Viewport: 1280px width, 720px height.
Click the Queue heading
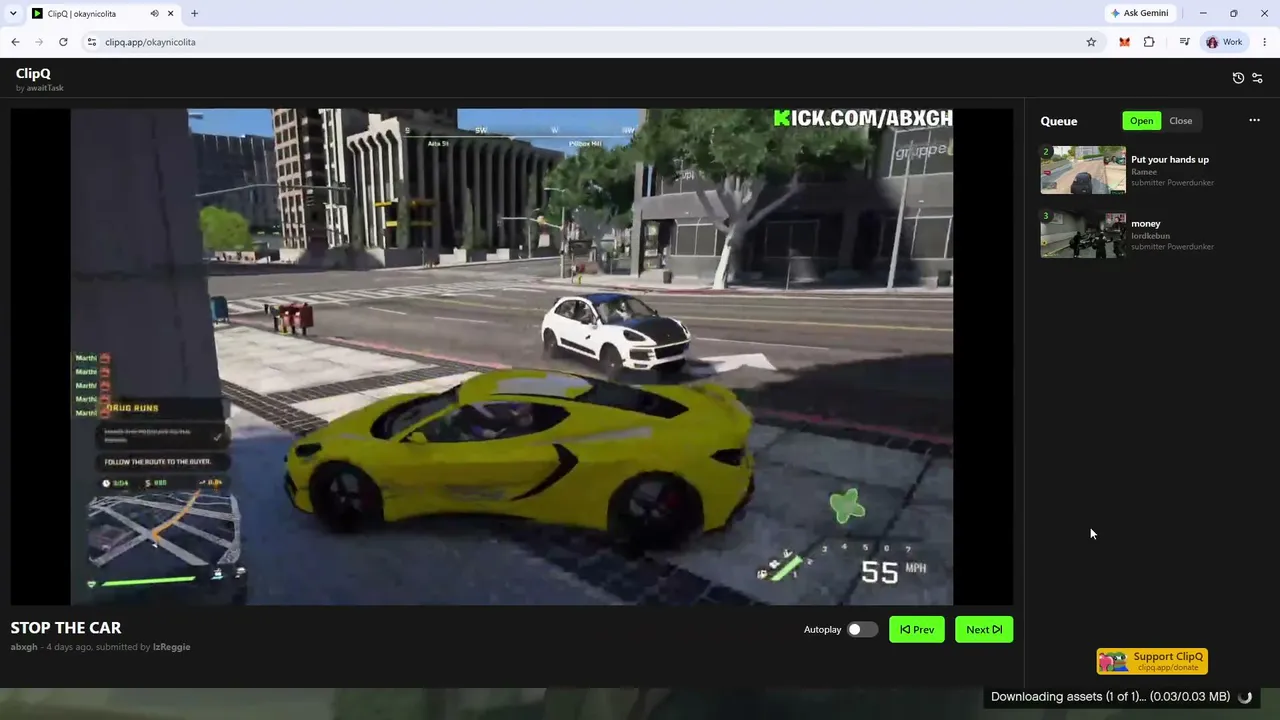point(1059,121)
